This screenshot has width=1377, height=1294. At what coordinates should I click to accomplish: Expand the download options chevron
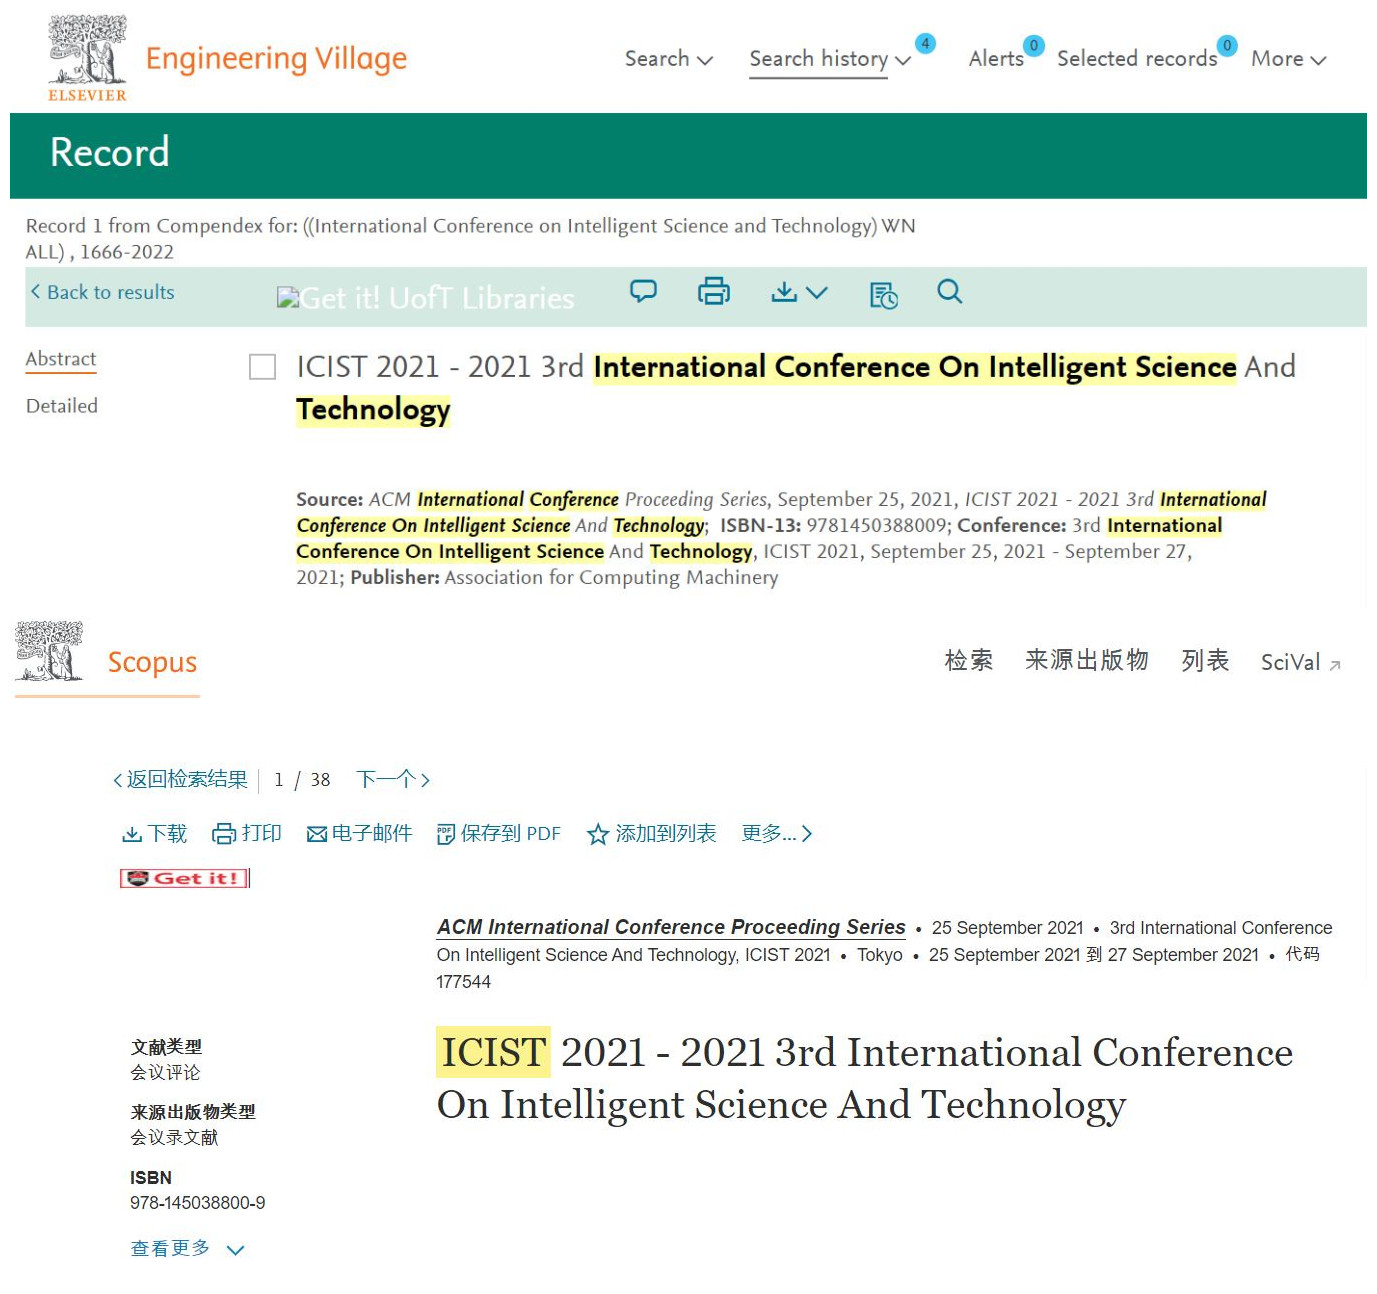point(817,292)
